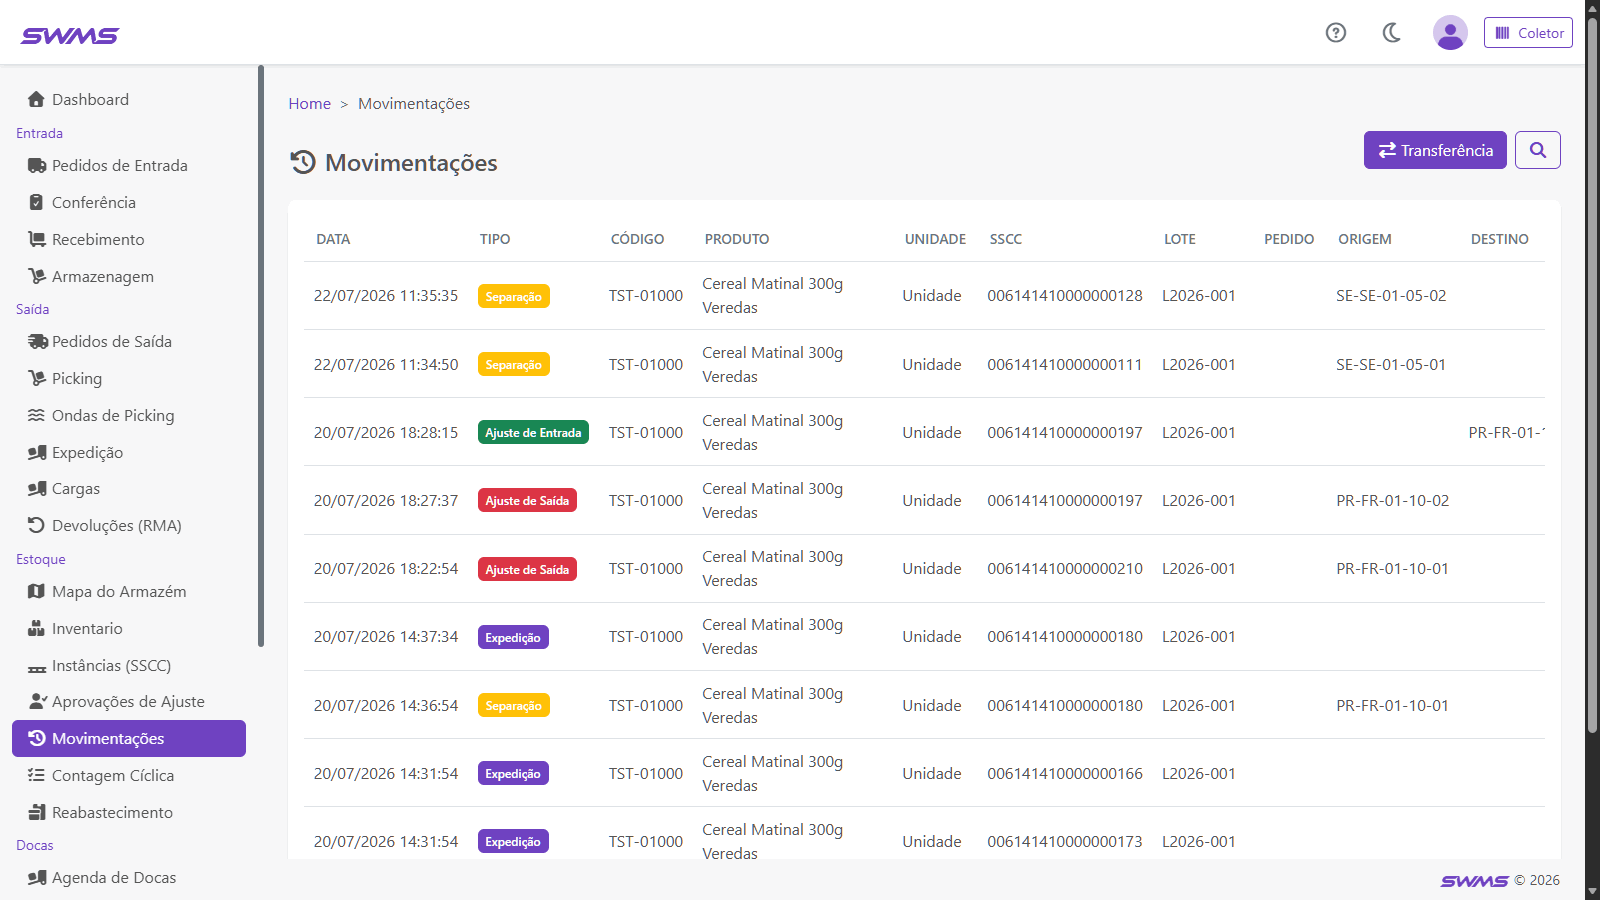Click the Inventario boxes icon

[36, 628]
